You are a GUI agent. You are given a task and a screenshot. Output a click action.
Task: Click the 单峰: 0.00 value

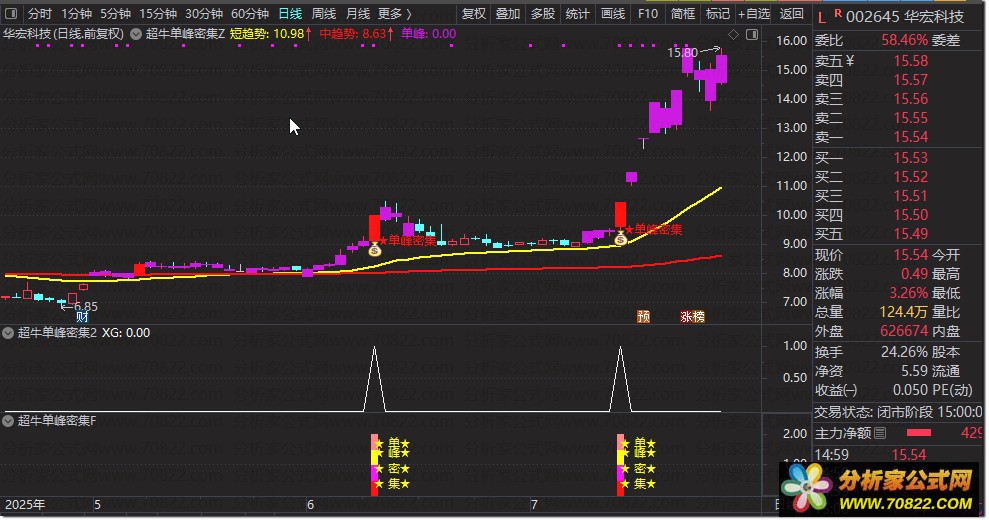(428, 34)
